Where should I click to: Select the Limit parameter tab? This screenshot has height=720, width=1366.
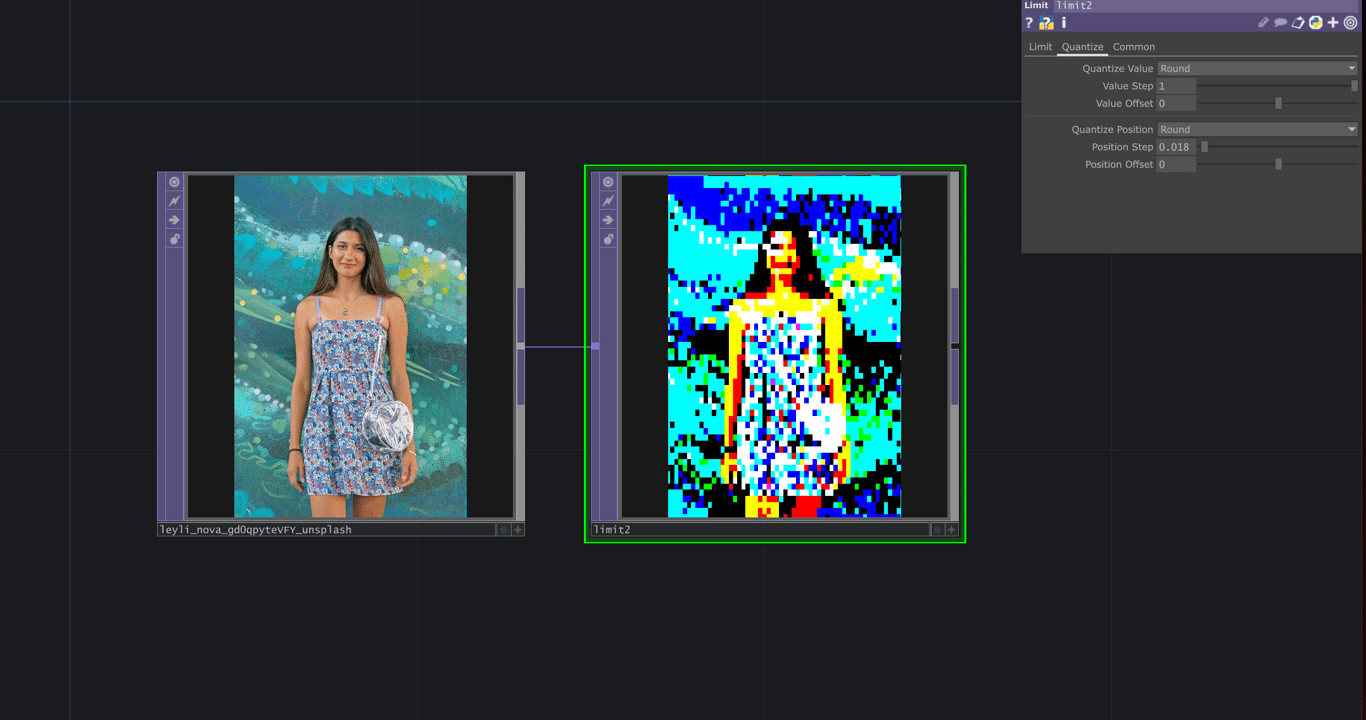point(1039,46)
